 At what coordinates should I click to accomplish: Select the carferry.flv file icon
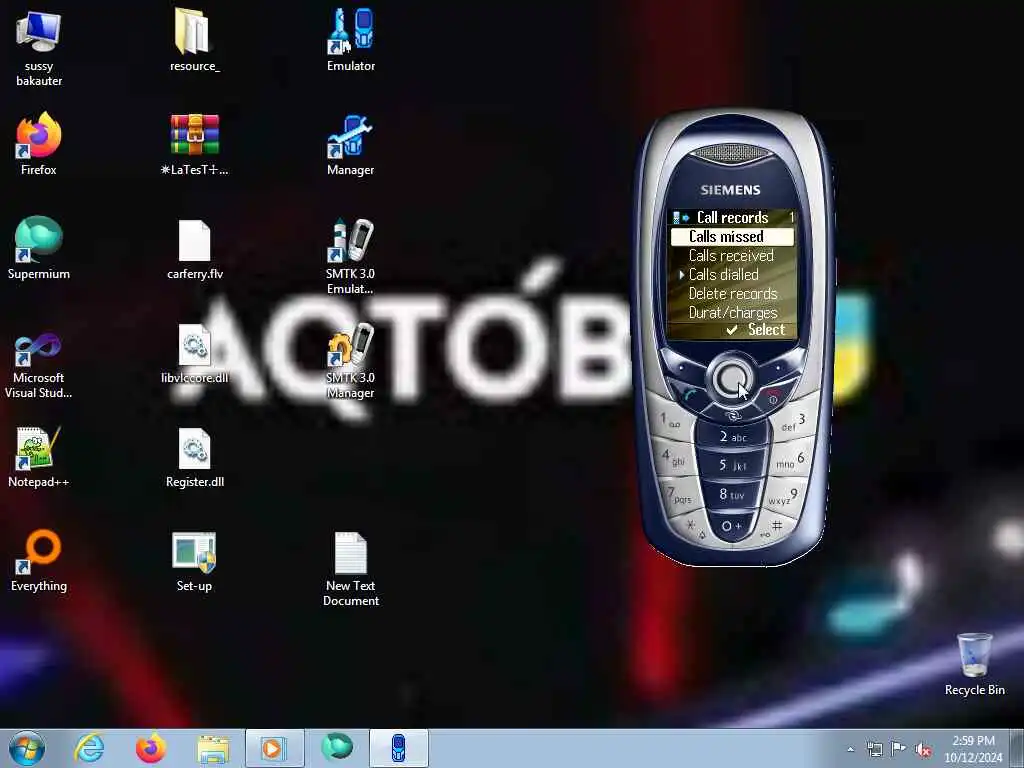[194, 249]
